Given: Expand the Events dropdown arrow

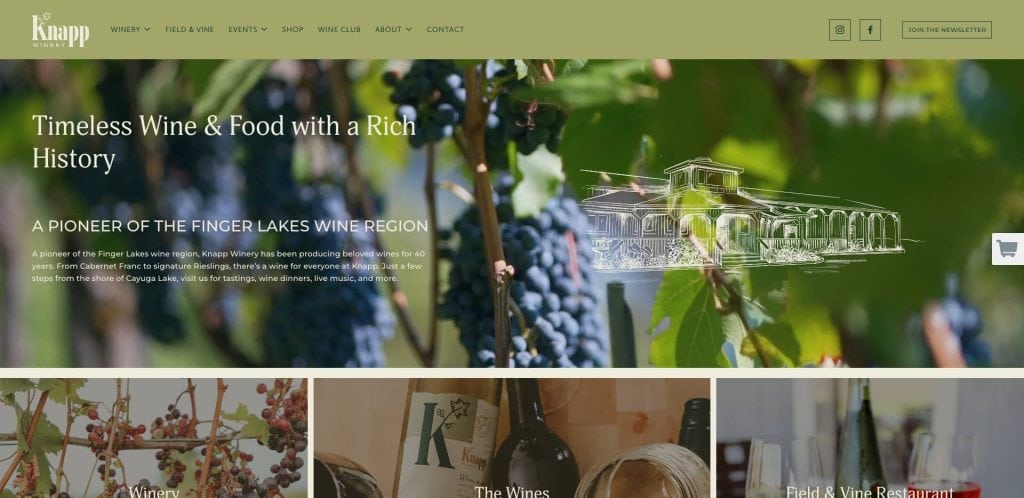Looking at the screenshot, I should (x=264, y=29).
